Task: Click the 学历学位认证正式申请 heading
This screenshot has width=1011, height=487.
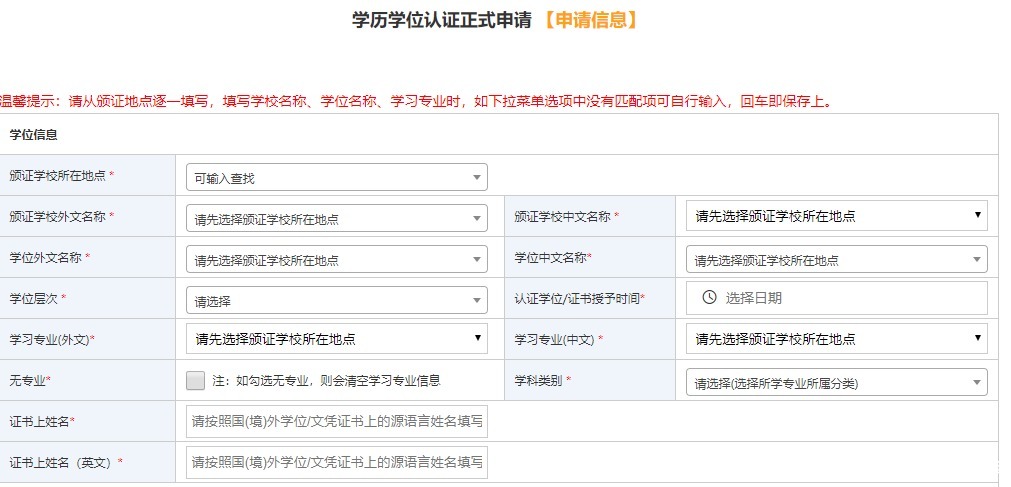Action: [x=442, y=20]
